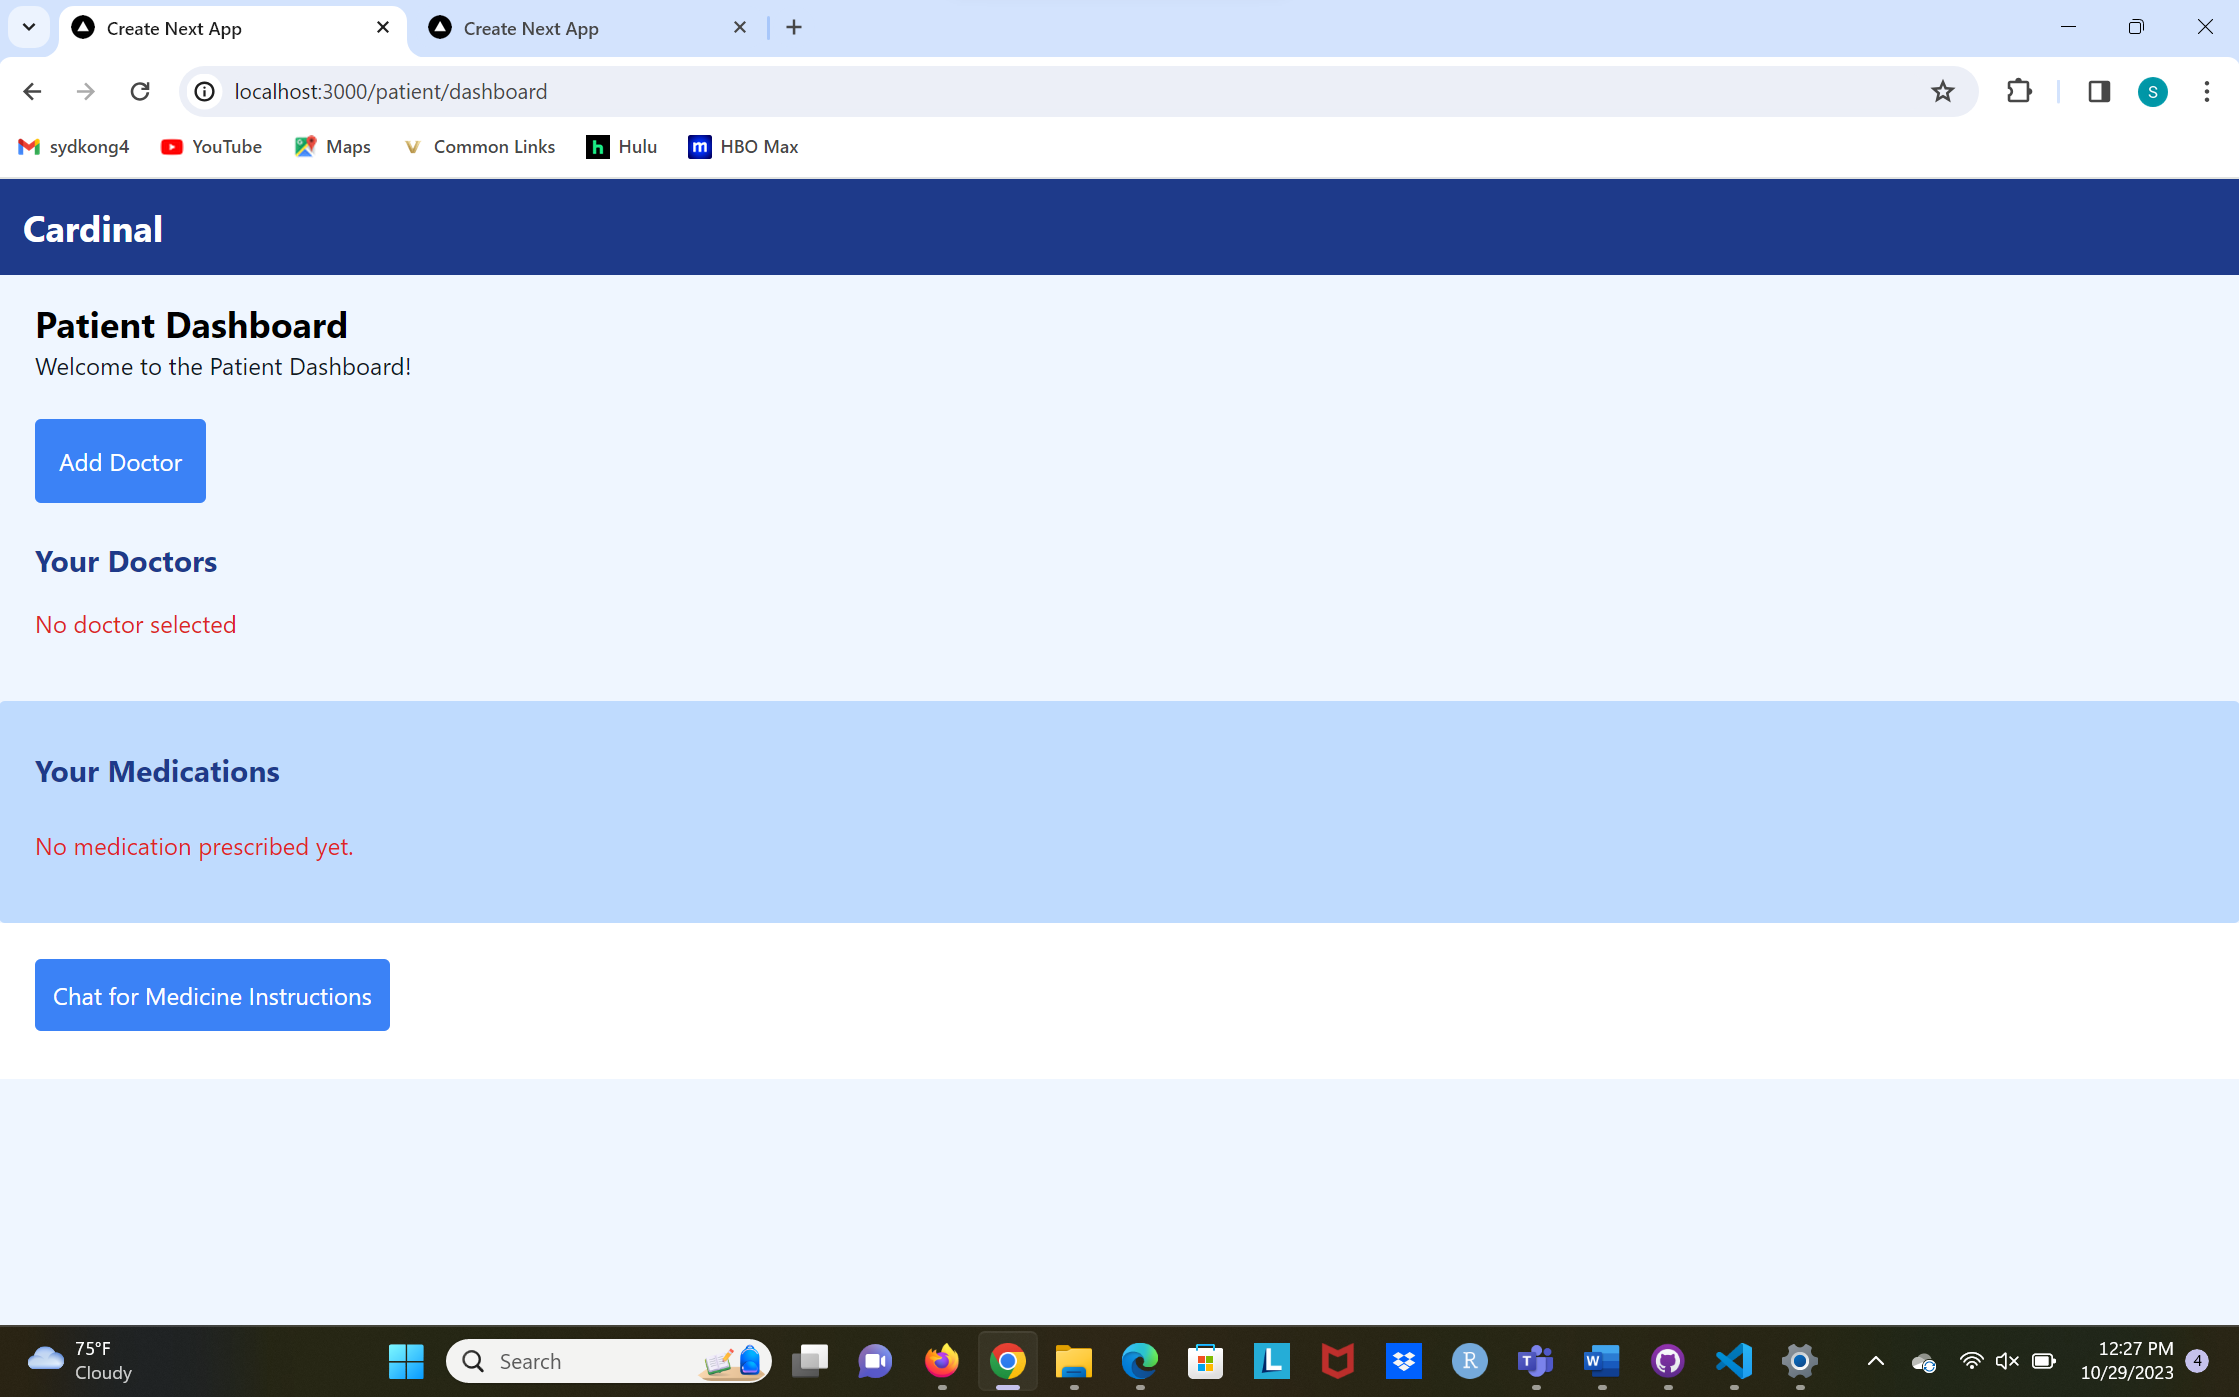Open Visual Studio Code from taskbar

click(x=1733, y=1361)
